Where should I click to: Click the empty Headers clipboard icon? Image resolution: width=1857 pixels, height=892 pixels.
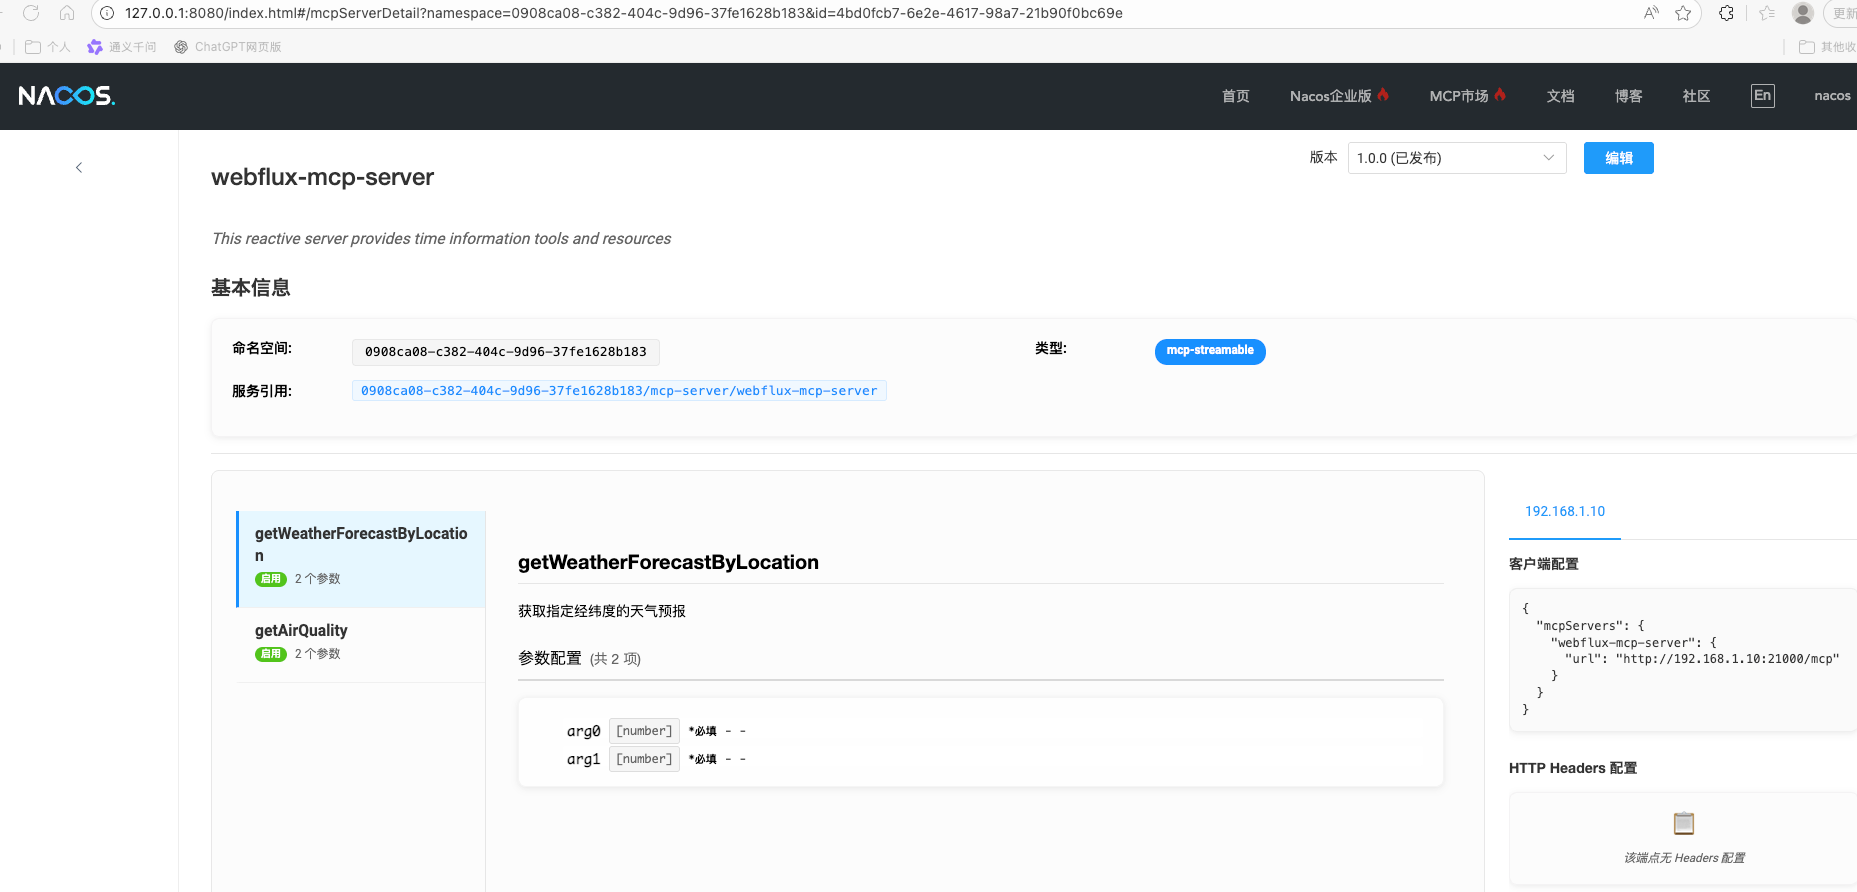pyautogui.click(x=1684, y=823)
